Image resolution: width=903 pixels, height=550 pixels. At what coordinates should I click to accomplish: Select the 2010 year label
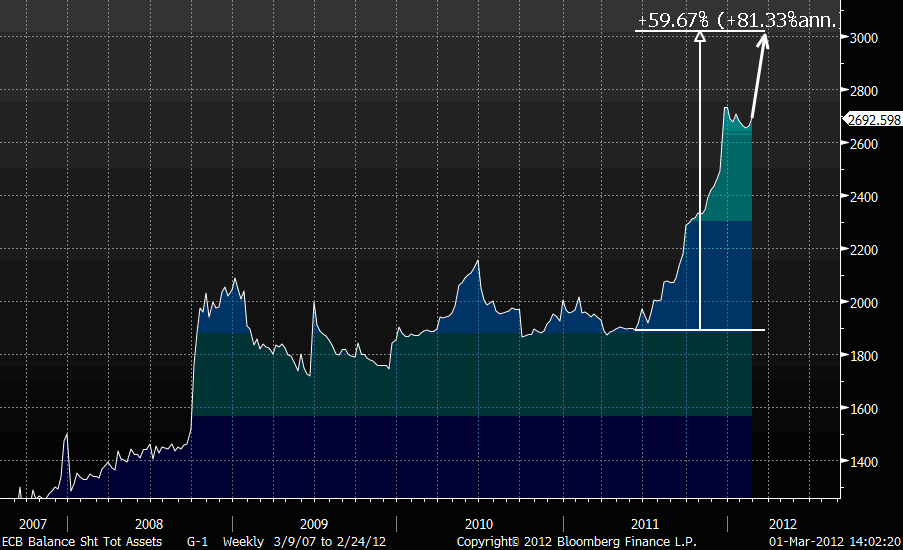479,524
